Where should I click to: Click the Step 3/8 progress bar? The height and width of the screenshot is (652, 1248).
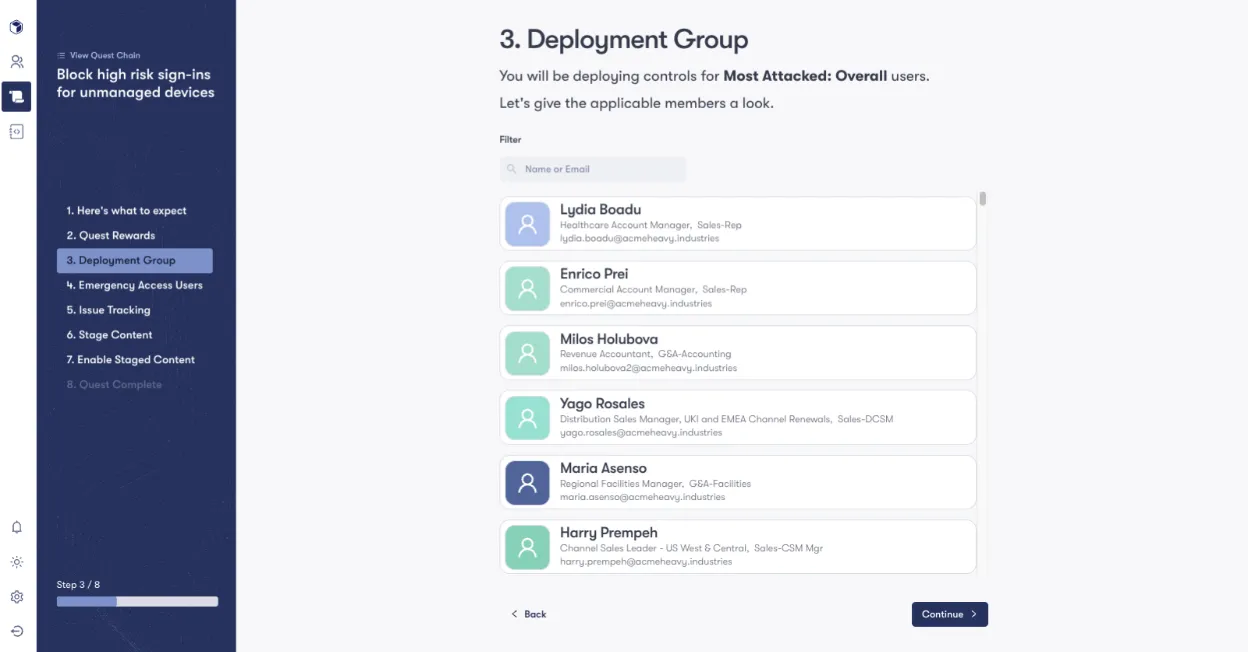tap(137, 601)
